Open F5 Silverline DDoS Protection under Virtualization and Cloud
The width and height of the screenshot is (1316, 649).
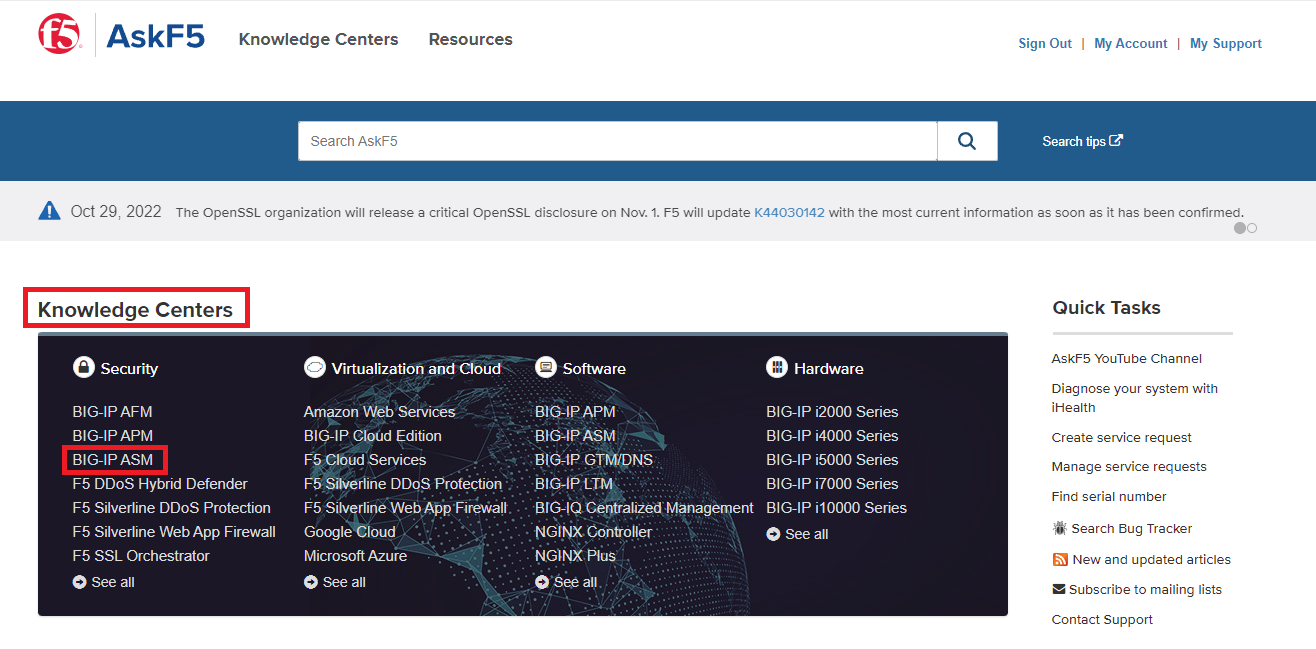(x=403, y=483)
